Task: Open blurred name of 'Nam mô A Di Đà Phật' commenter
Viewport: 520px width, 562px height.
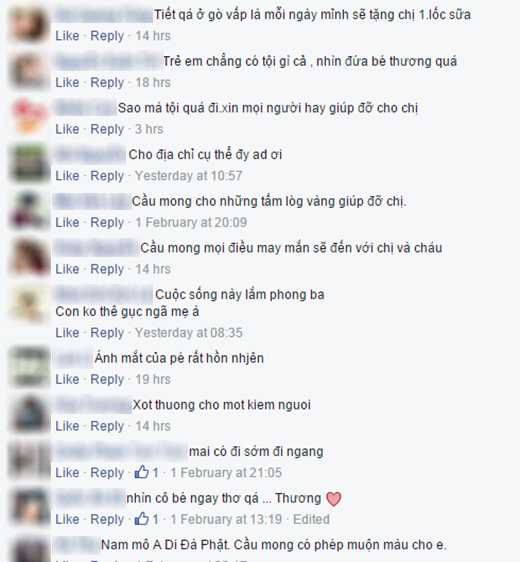Action: 77,545
